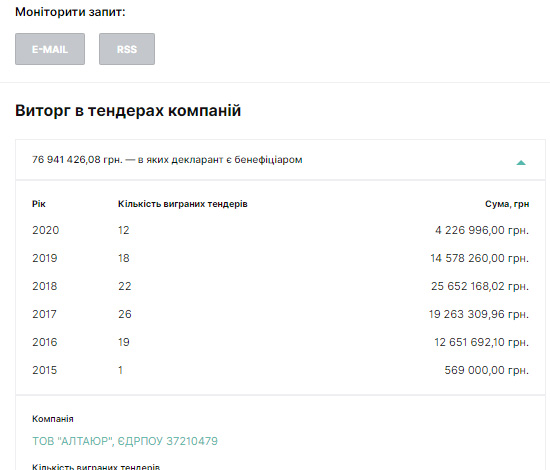Click tender count 12 for 2020
Screen dimensions: 550x470
pyautogui.click(x=123, y=230)
